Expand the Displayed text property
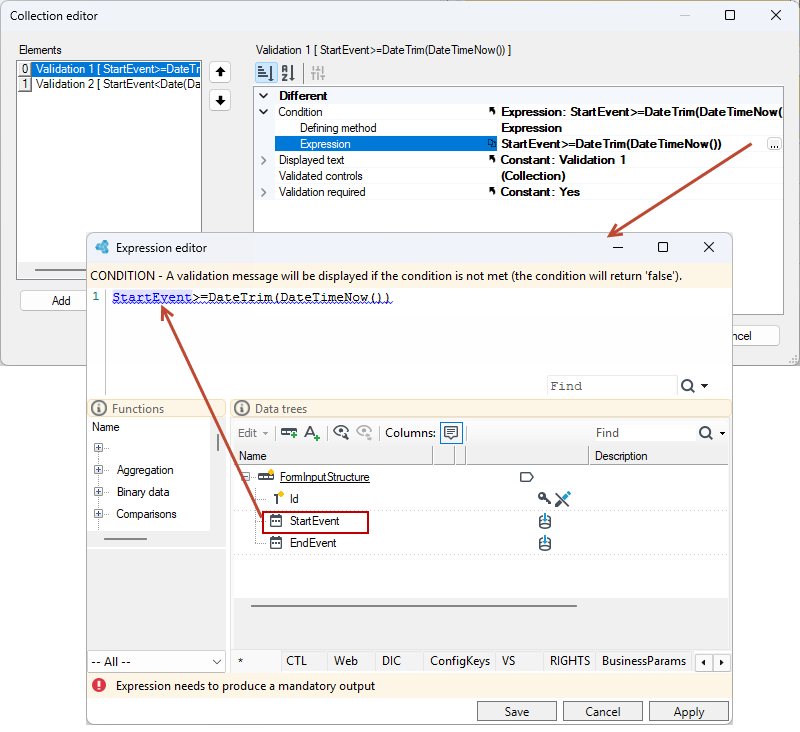 click(x=264, y=160)
